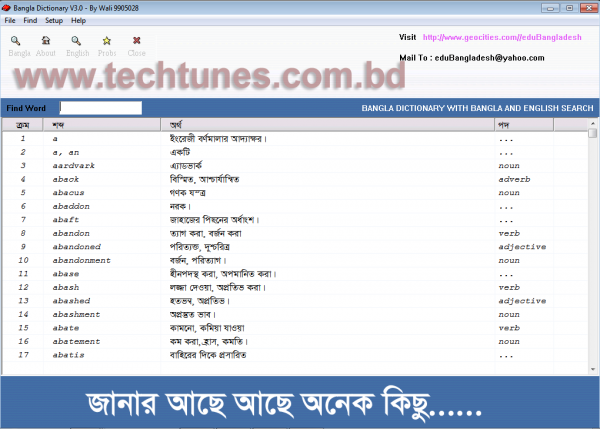
Task: Click the Find Word input field
Action: click(101, 108)
